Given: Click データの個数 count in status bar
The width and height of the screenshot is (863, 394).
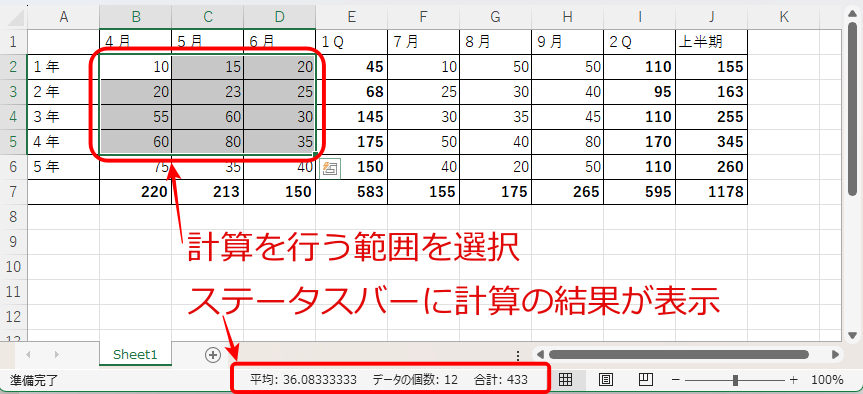Looking at the screenshot, I should tap(415, 379).
